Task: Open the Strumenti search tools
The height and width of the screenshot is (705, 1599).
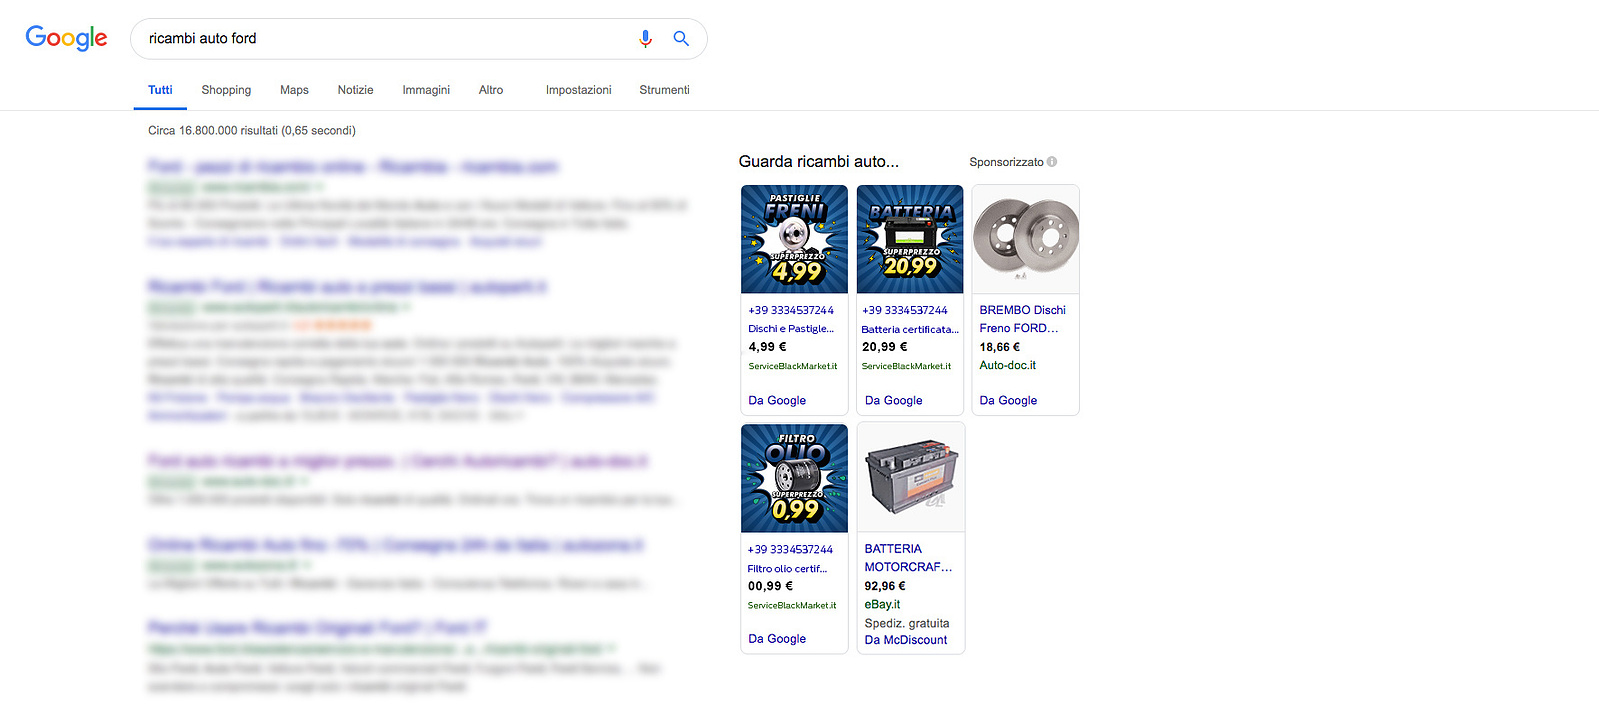Action: pyautogui.click(x=664, y=90)
